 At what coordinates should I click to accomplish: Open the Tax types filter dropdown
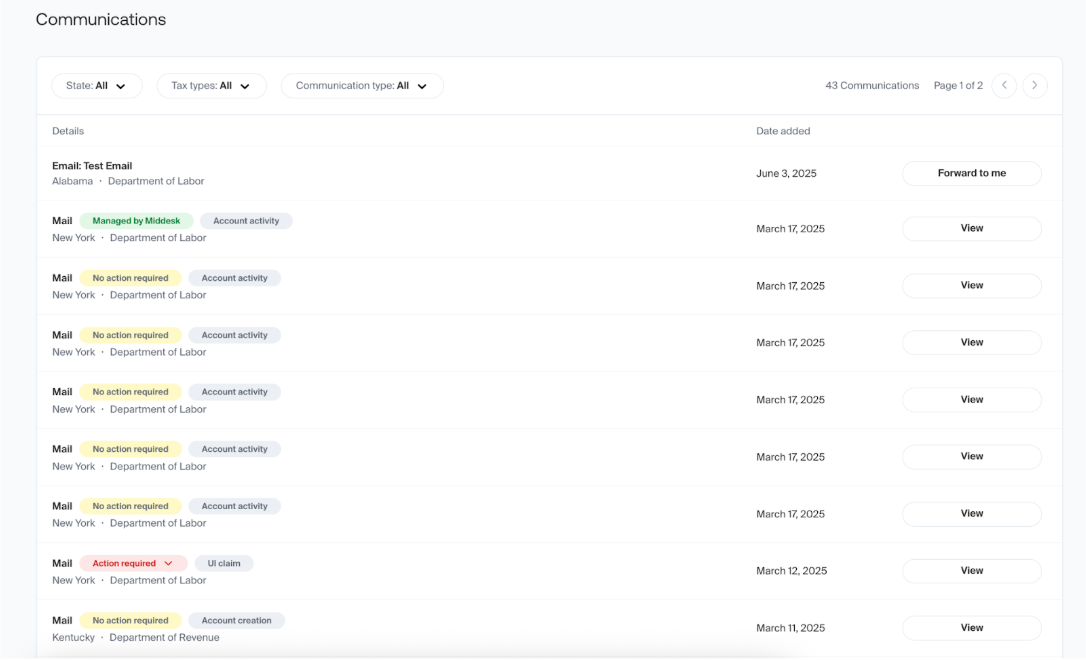(211, 86)
